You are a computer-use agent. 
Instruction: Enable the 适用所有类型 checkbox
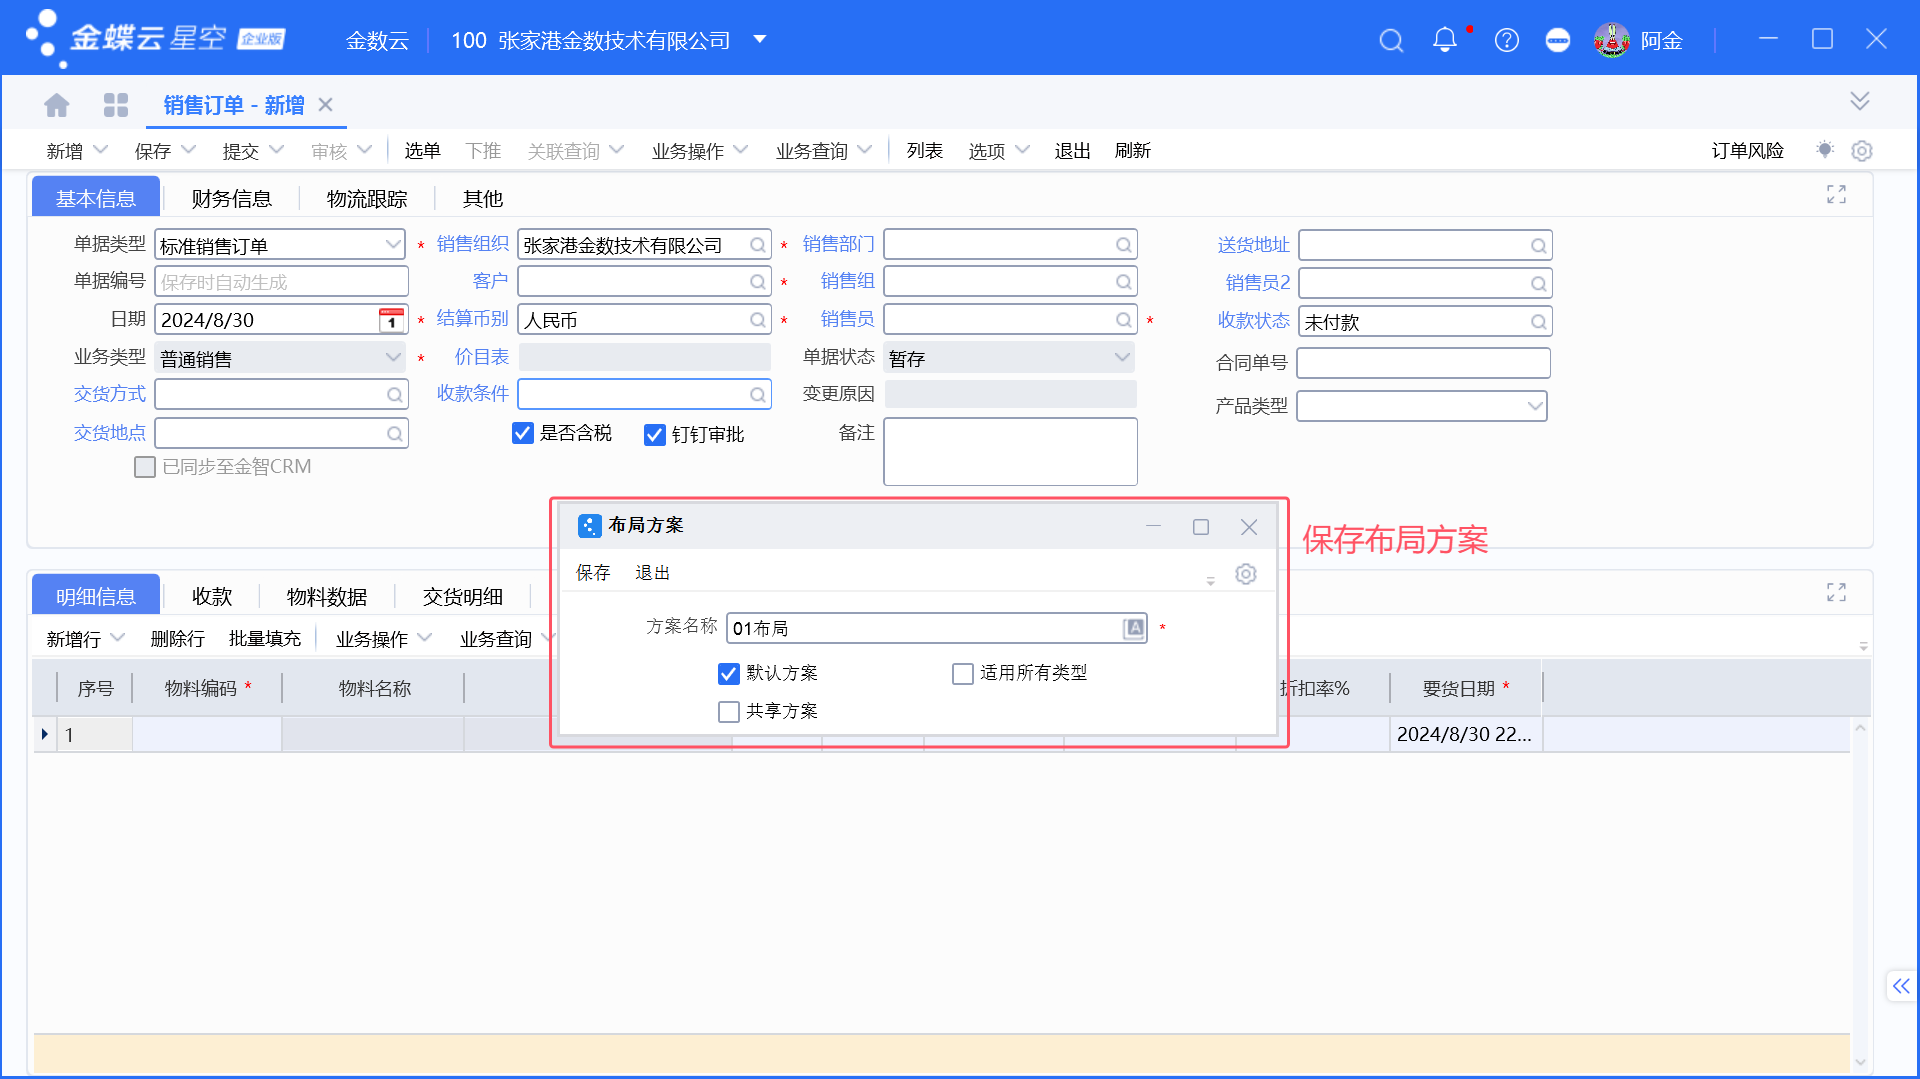[963, 674]
